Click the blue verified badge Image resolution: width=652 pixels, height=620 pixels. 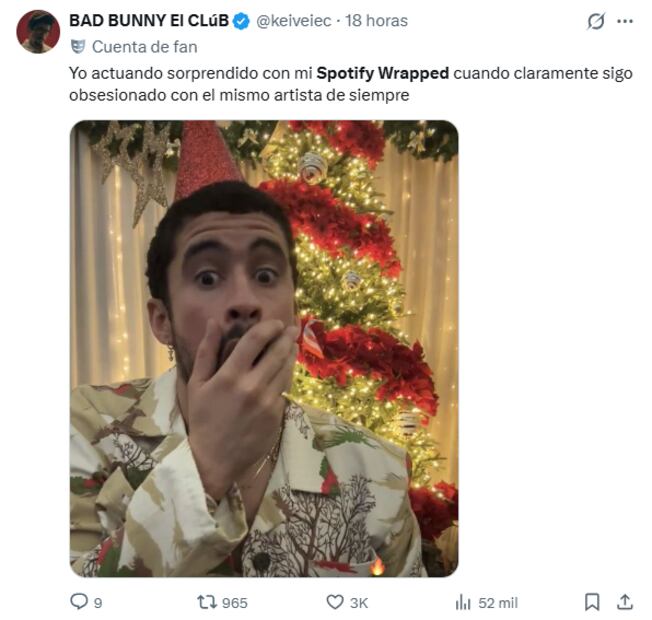coord(241,21)
